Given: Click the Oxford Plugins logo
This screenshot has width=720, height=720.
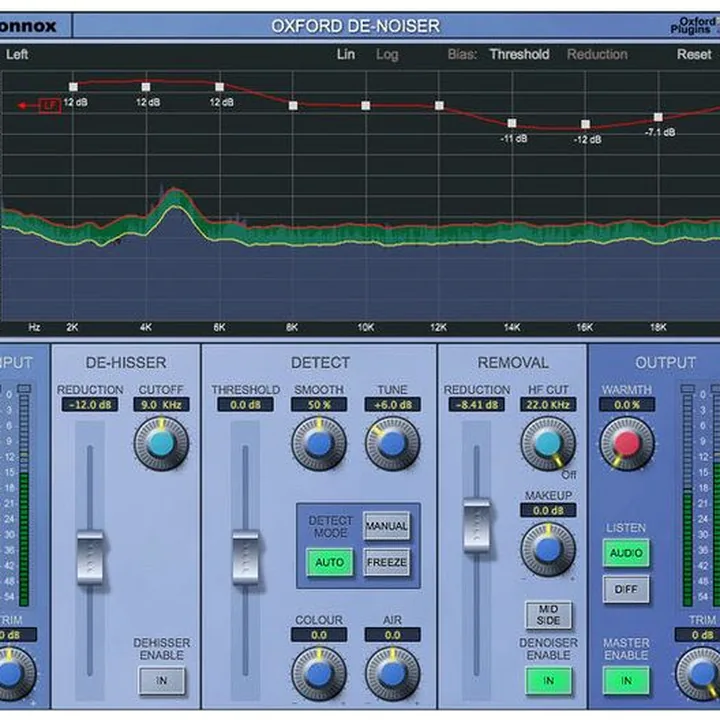Looking at the screenshot, I should tap(695, 26).
